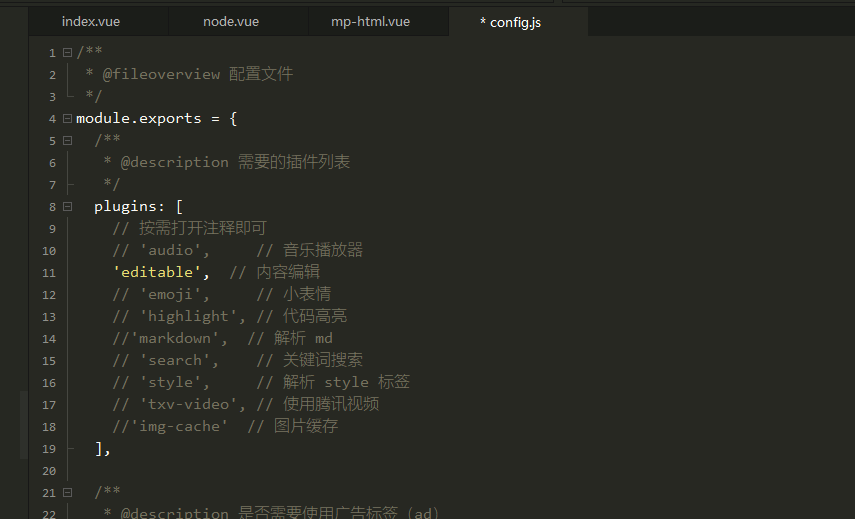Viewport: 855px width, 519px height.
Task: Collapse the plugins array fold at line 8
Action: point(68,207)
